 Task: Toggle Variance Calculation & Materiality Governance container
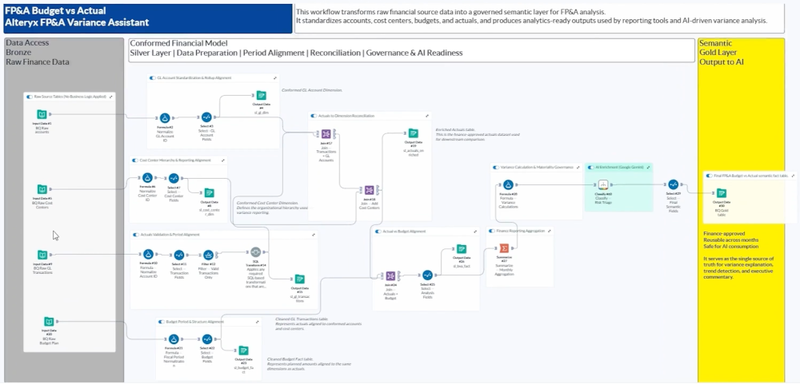pos(495,167)
